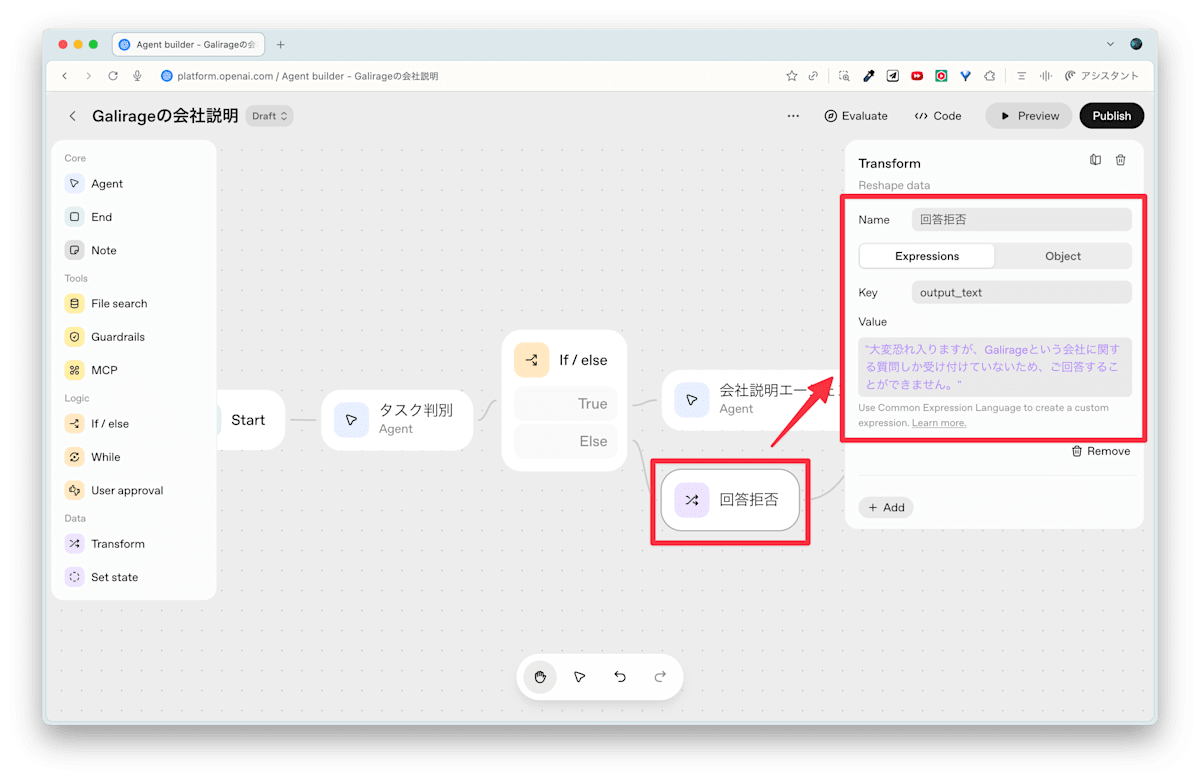
Task: Reload the page in the browser
Action: [x=113, y=76]
